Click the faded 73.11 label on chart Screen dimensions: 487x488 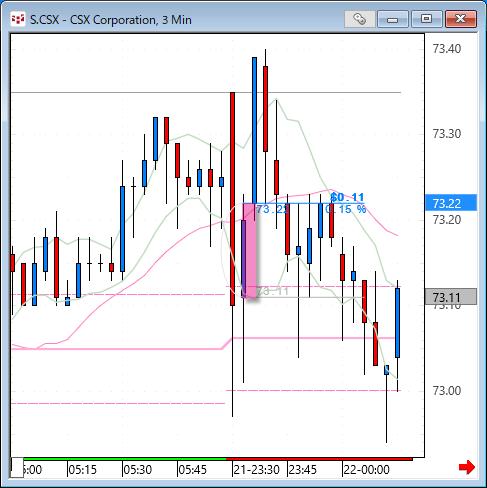point(273,291)
